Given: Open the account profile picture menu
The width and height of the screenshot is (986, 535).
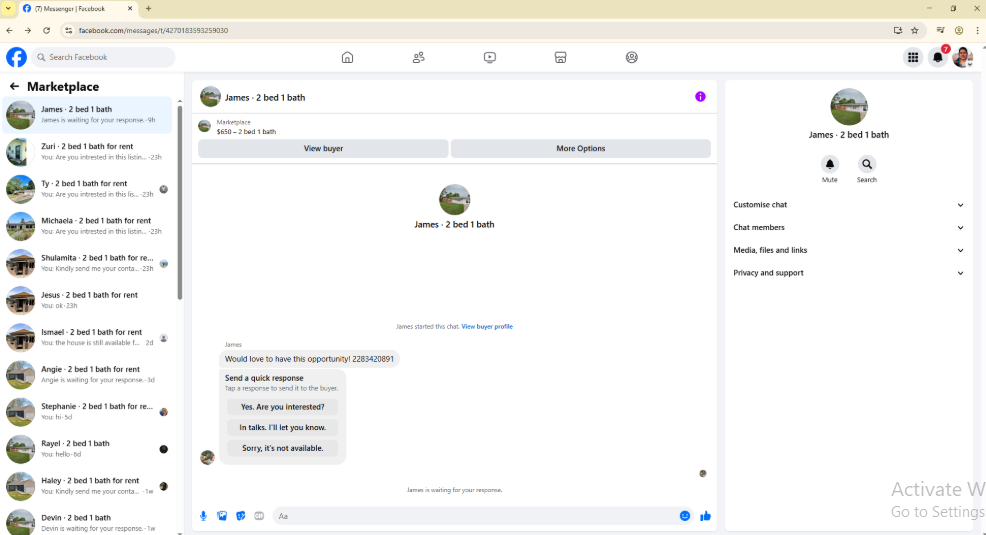Looking at the screenshot, I should 962,57.
